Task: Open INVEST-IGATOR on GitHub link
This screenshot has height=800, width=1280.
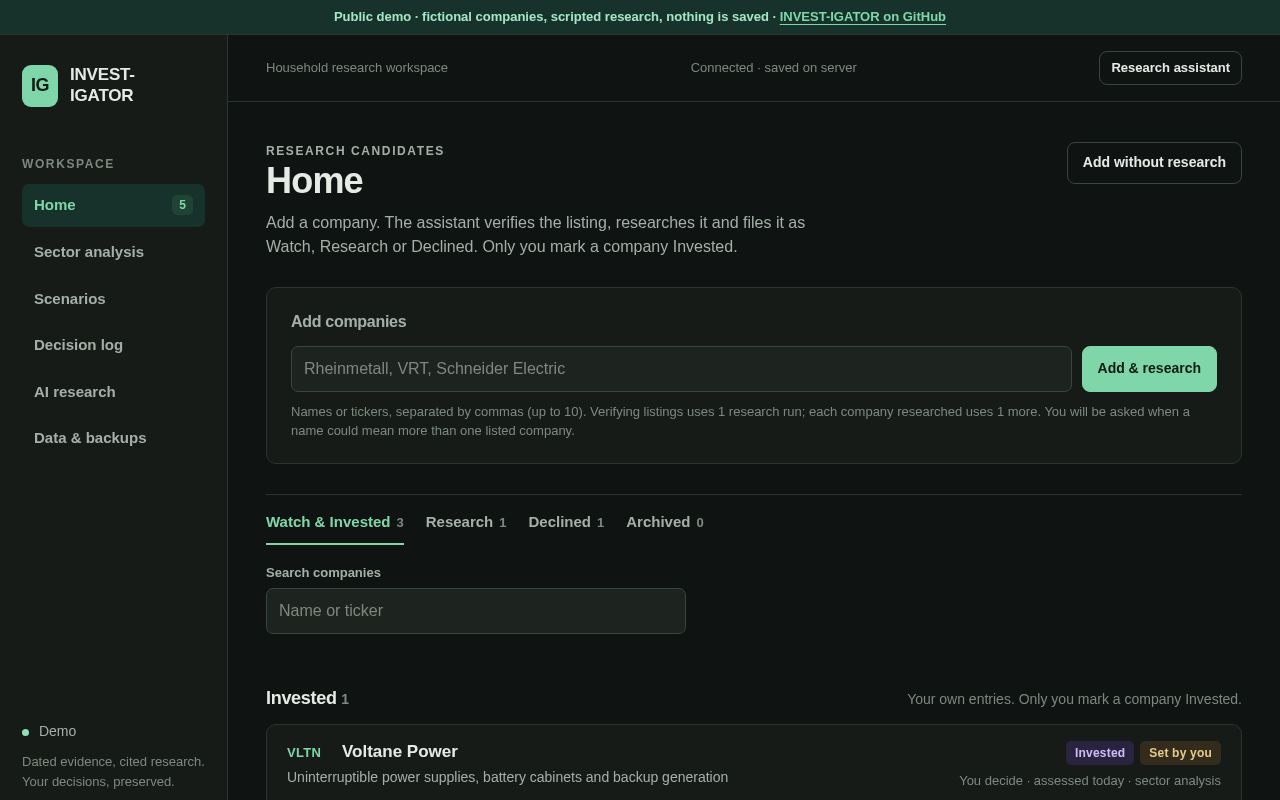Action: pos(862,17)
